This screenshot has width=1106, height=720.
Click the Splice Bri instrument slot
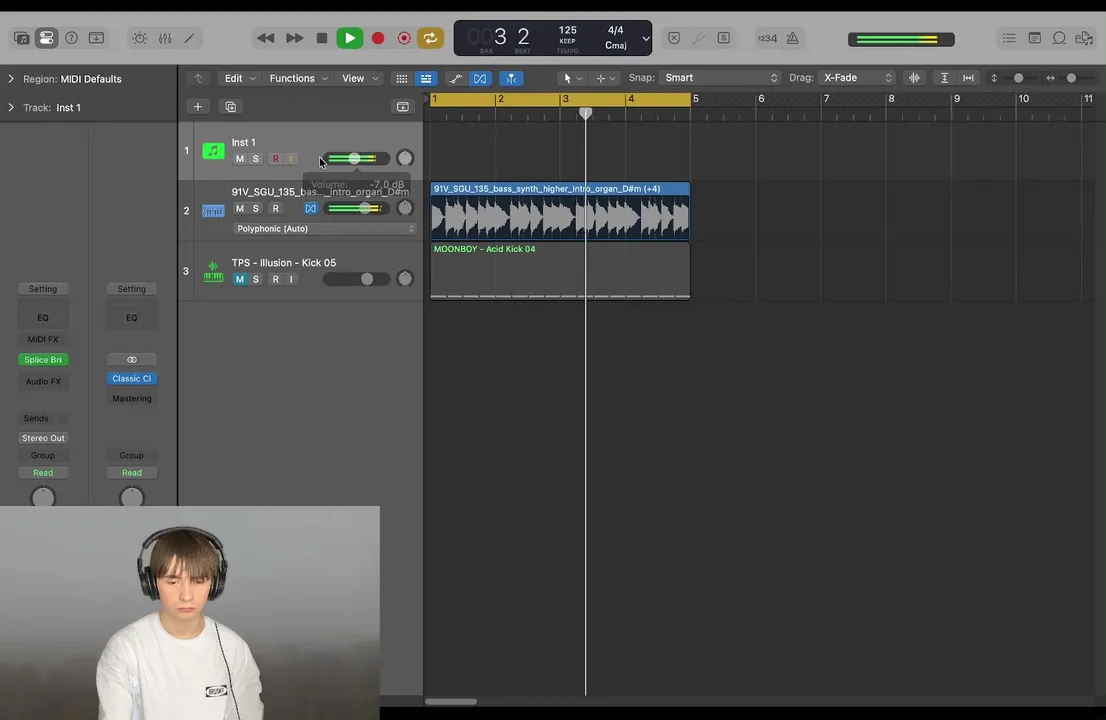coord(43,360)
